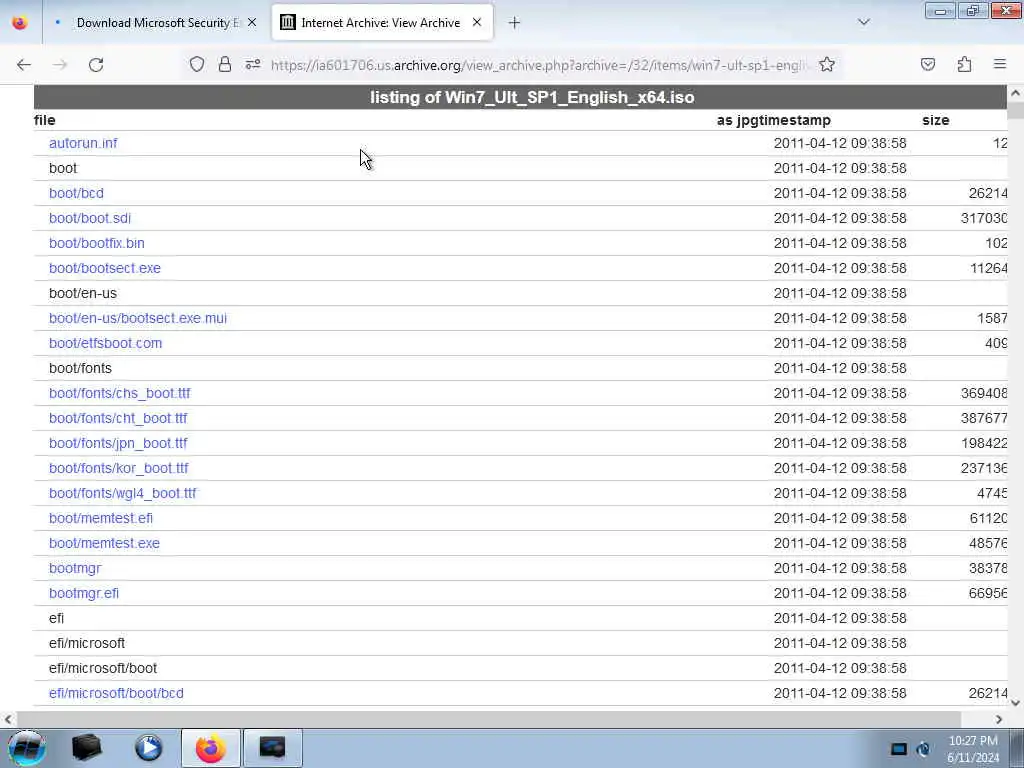
Task: Open the boot/etfsboot.com link
Action: [105, 344]
